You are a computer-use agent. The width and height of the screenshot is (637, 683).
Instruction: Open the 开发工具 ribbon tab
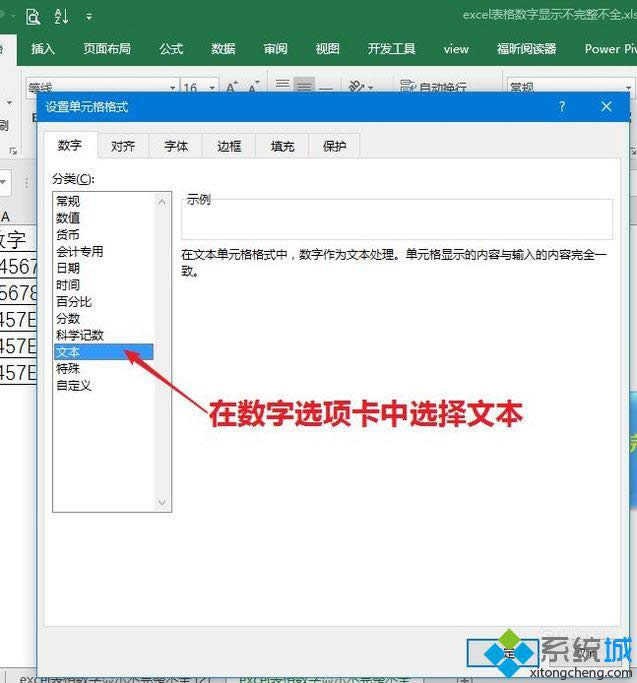391,48
